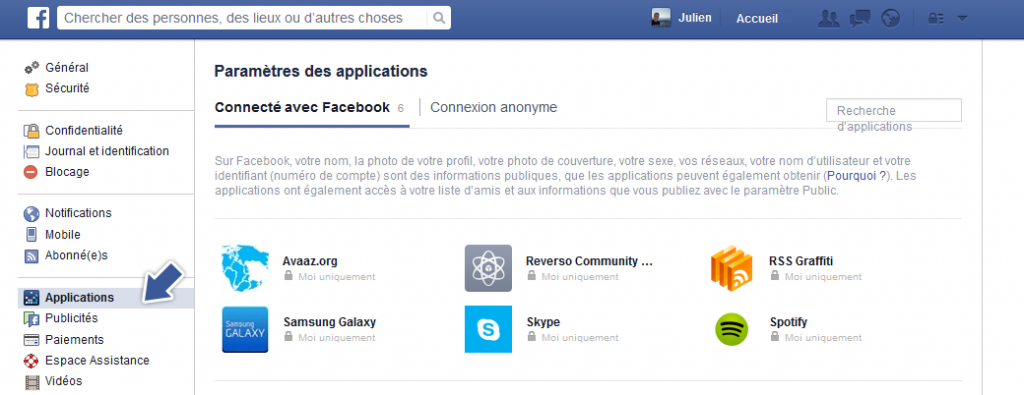Viewport: 1024px width, 395px height.
Task: Click the Spotify app icon
Action: coord(731,330)
